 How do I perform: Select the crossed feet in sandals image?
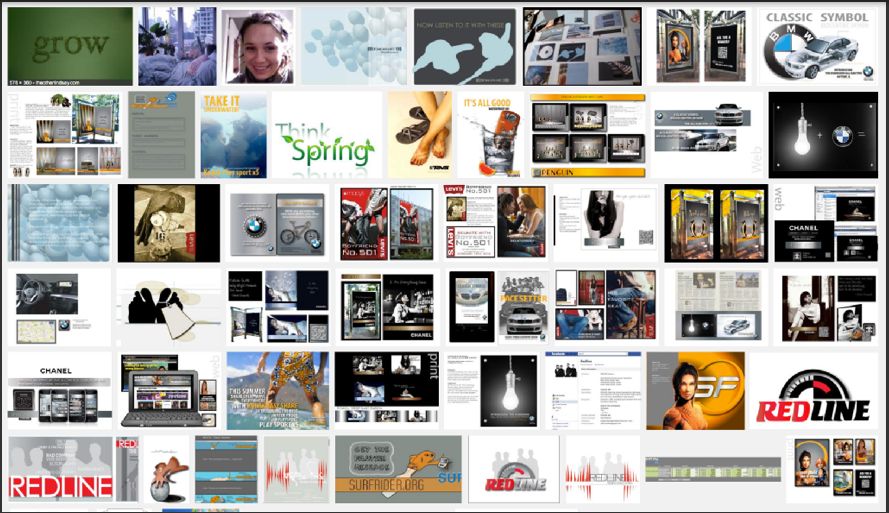pos(420,135)
